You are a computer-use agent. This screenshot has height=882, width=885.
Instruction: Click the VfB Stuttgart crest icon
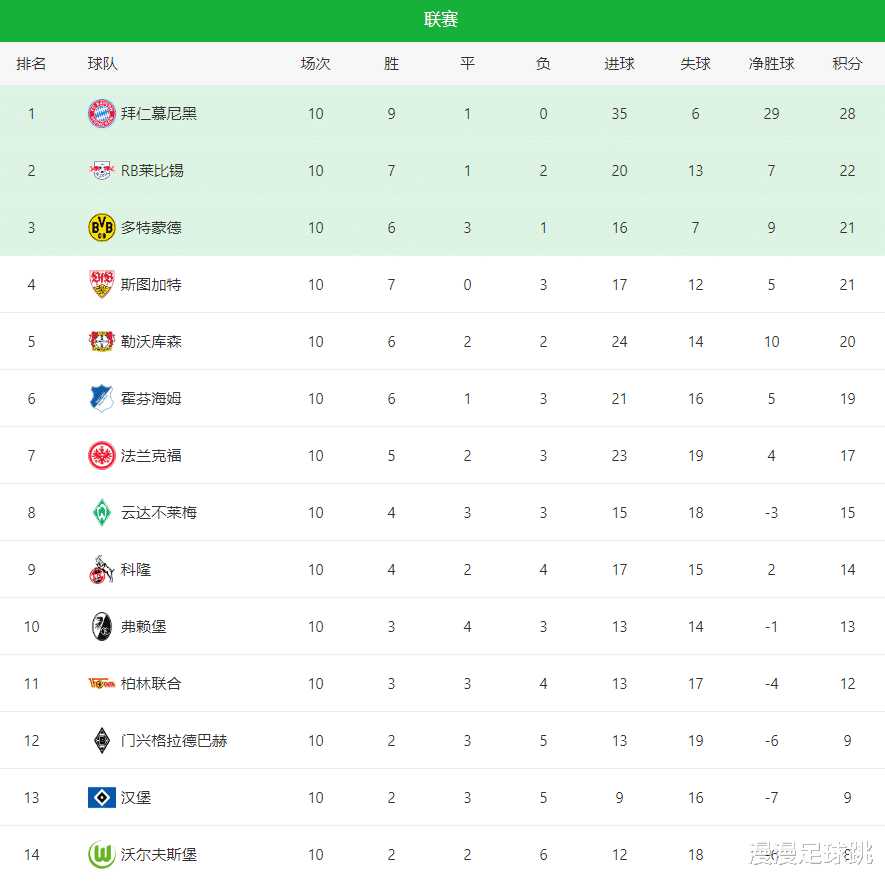102,285
